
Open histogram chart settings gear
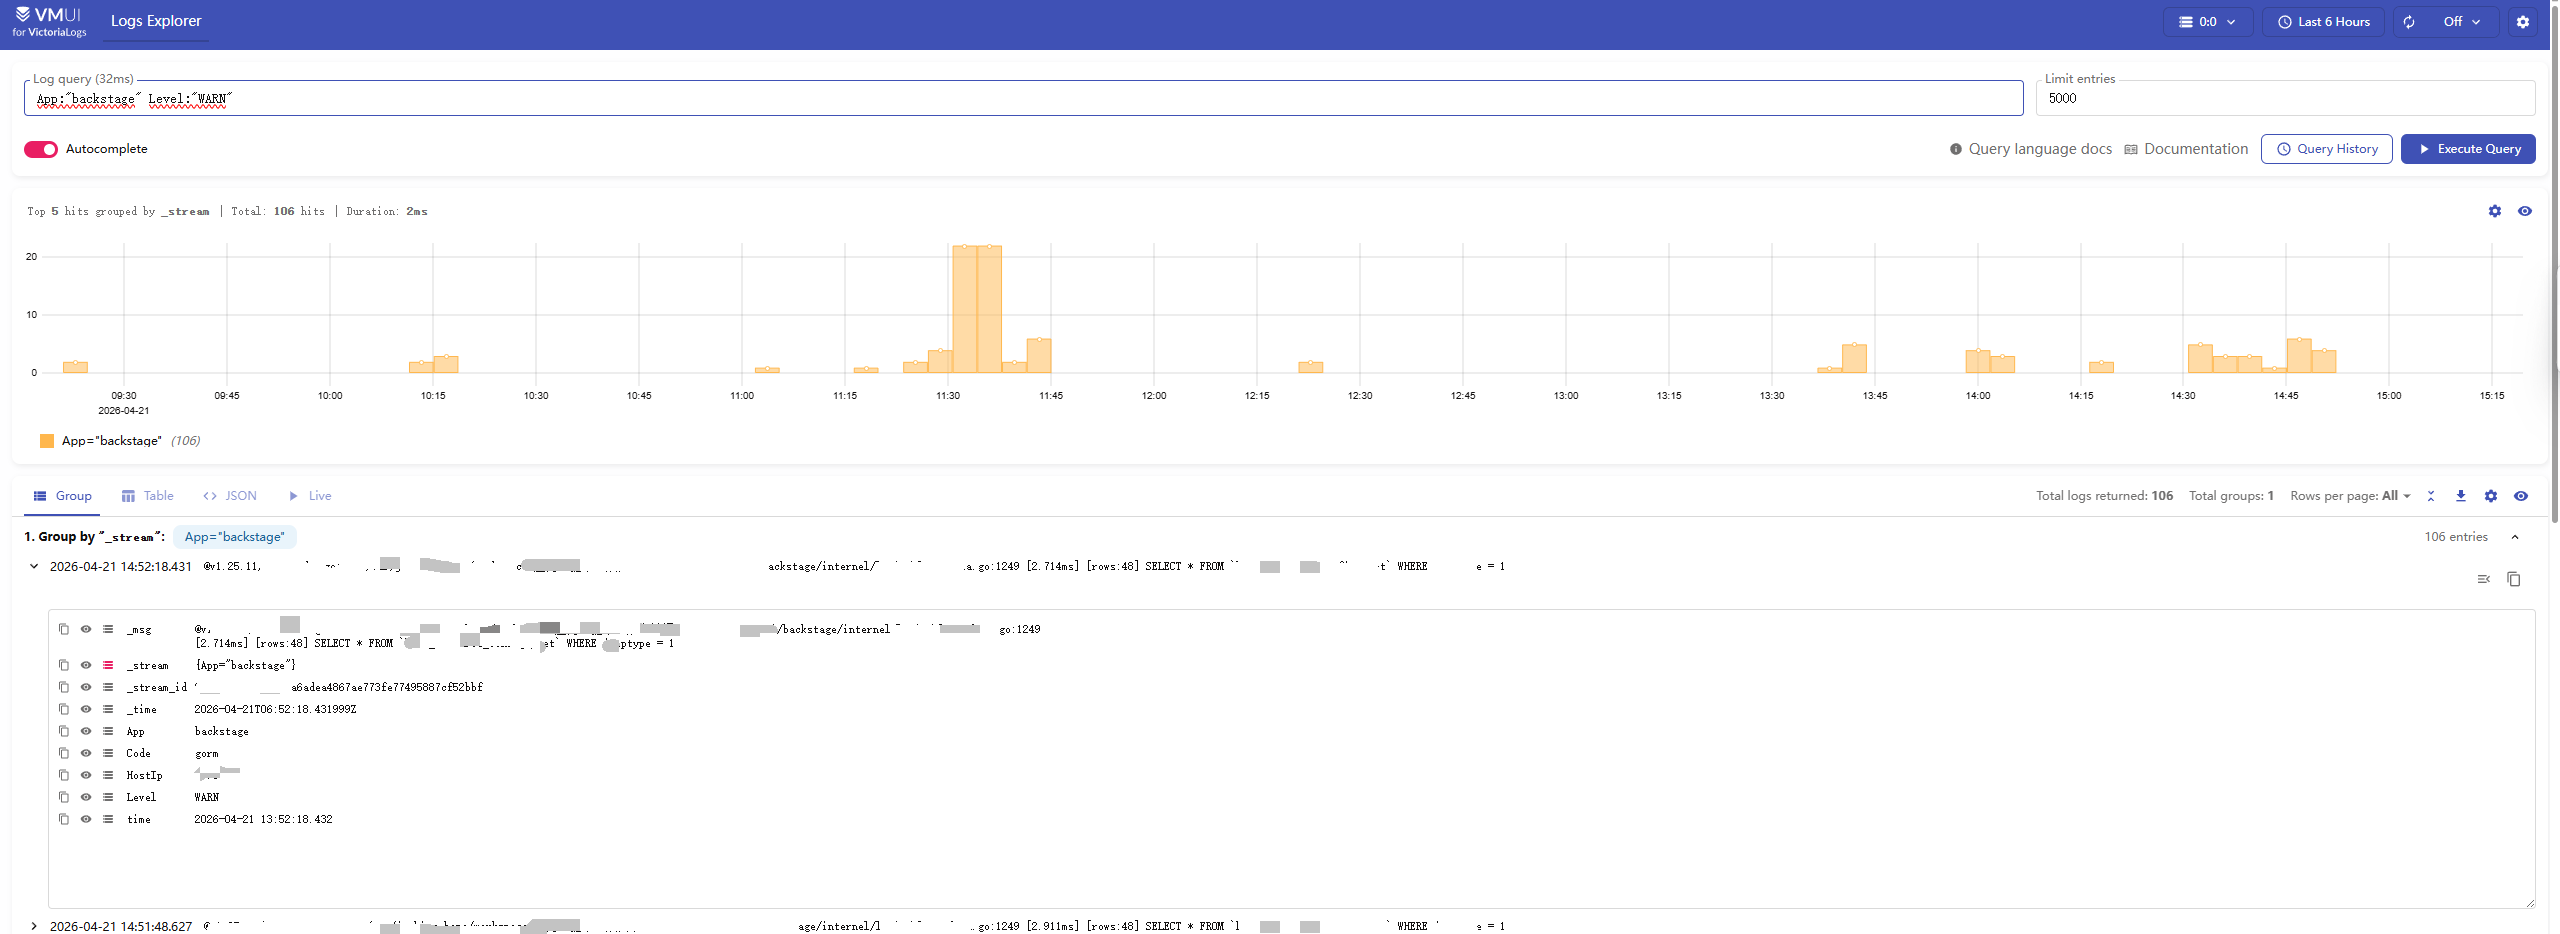[x=2494, y=211]
